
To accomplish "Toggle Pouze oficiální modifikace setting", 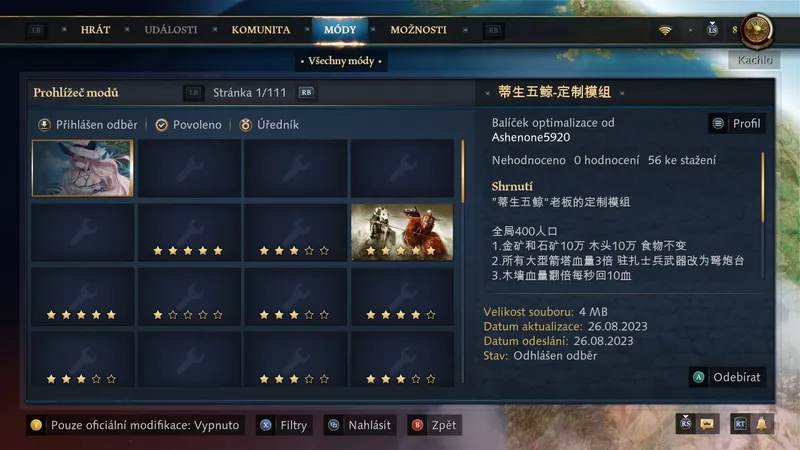I will click(x=135, y=425).
